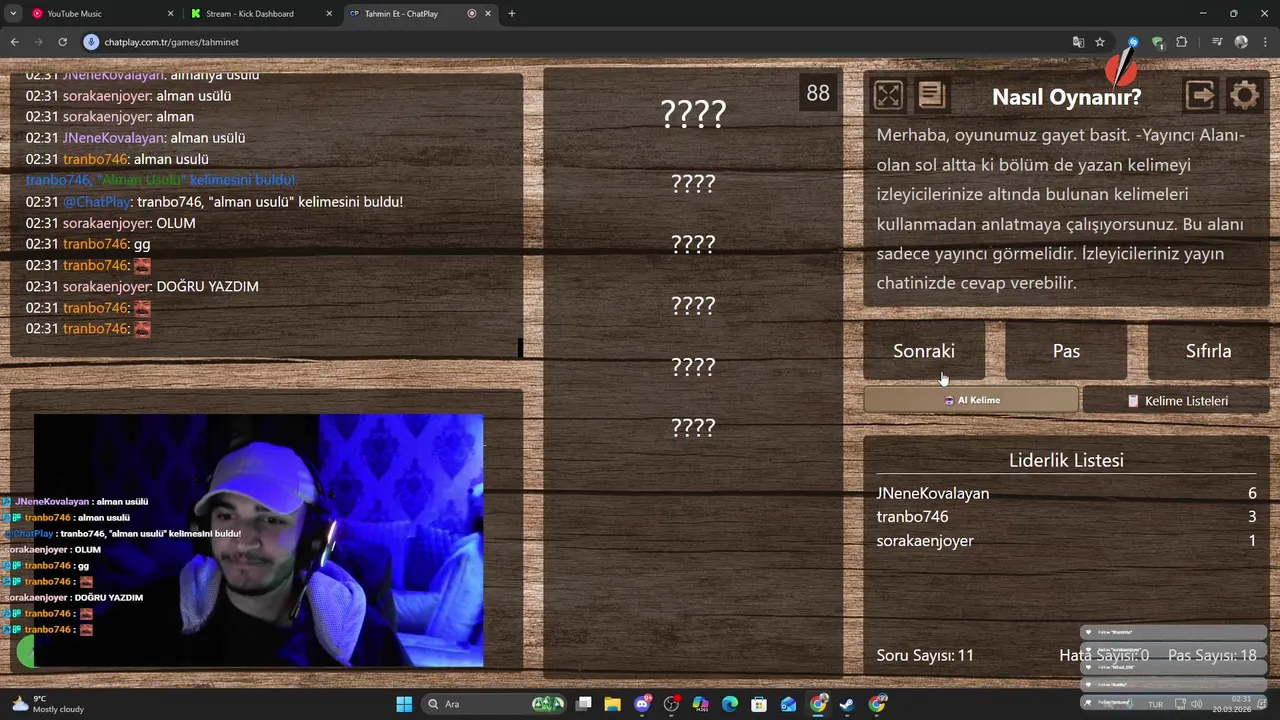Enable the AI Kelime option
The image size is (1280, 720).
click(x=971, y=400)
